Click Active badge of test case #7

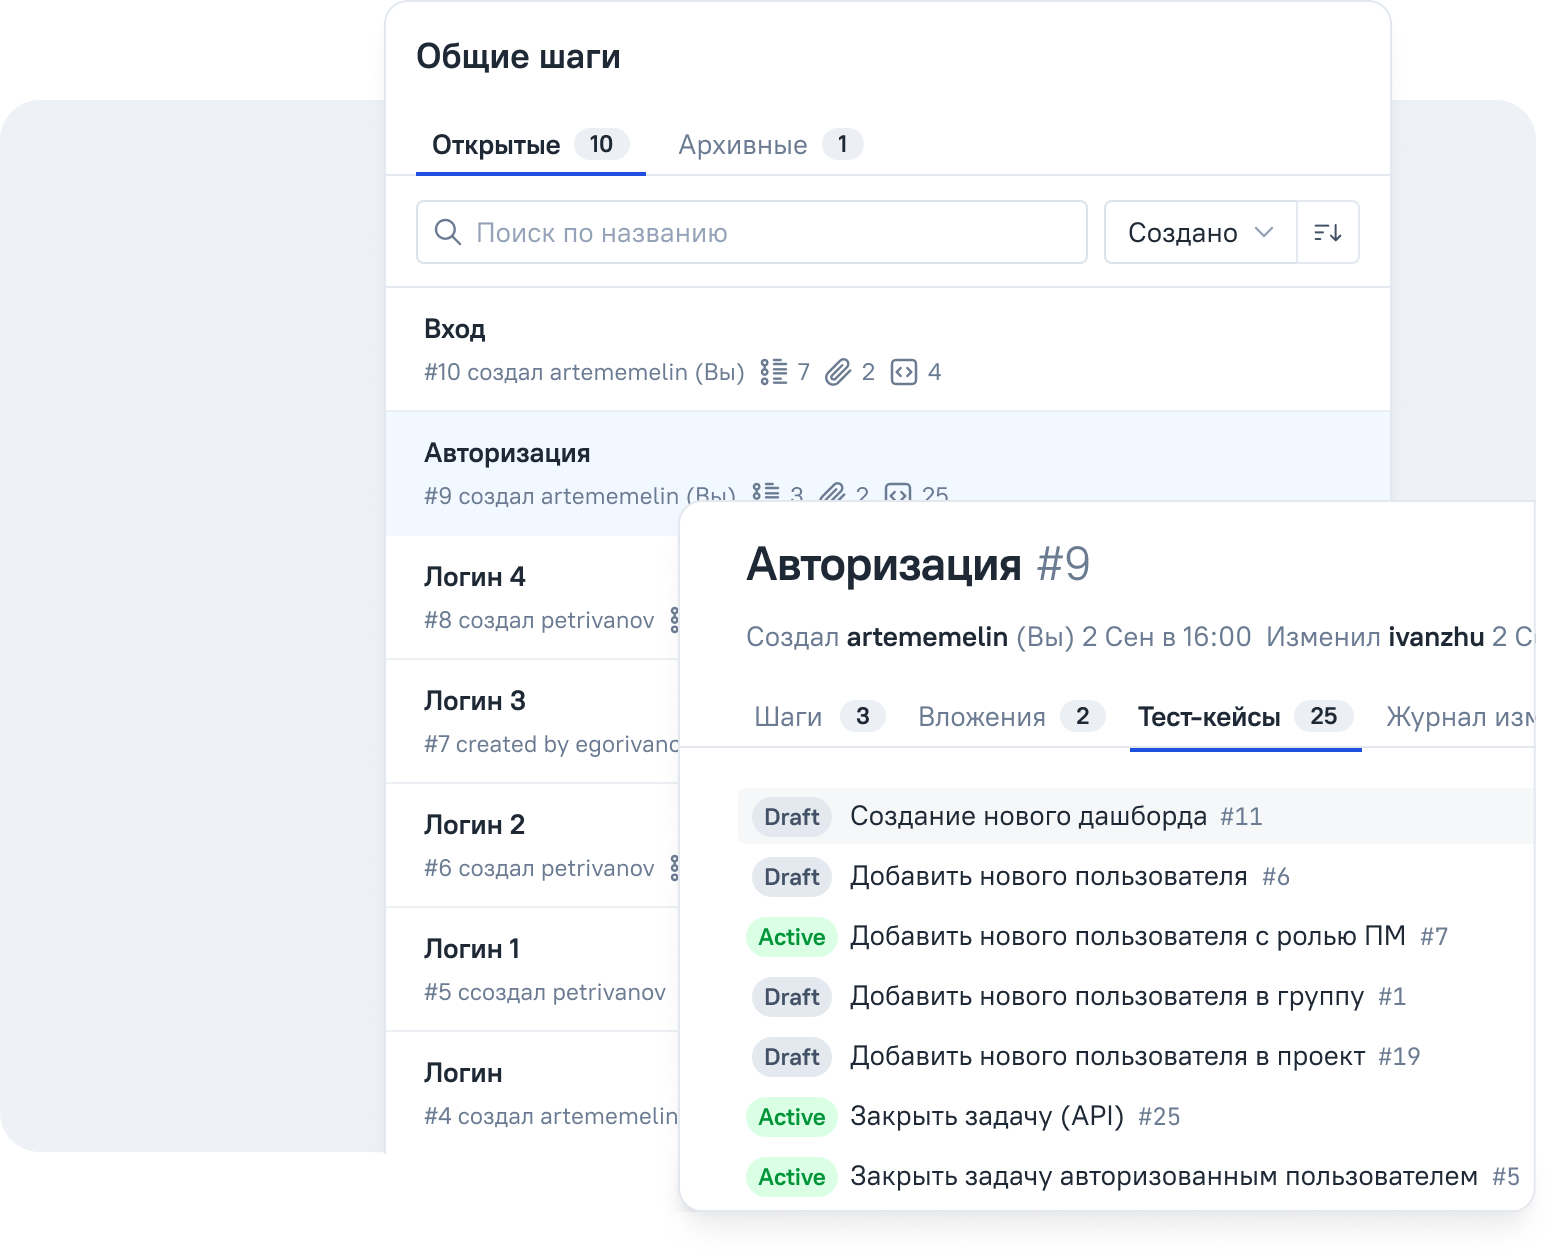coord(792,937)
